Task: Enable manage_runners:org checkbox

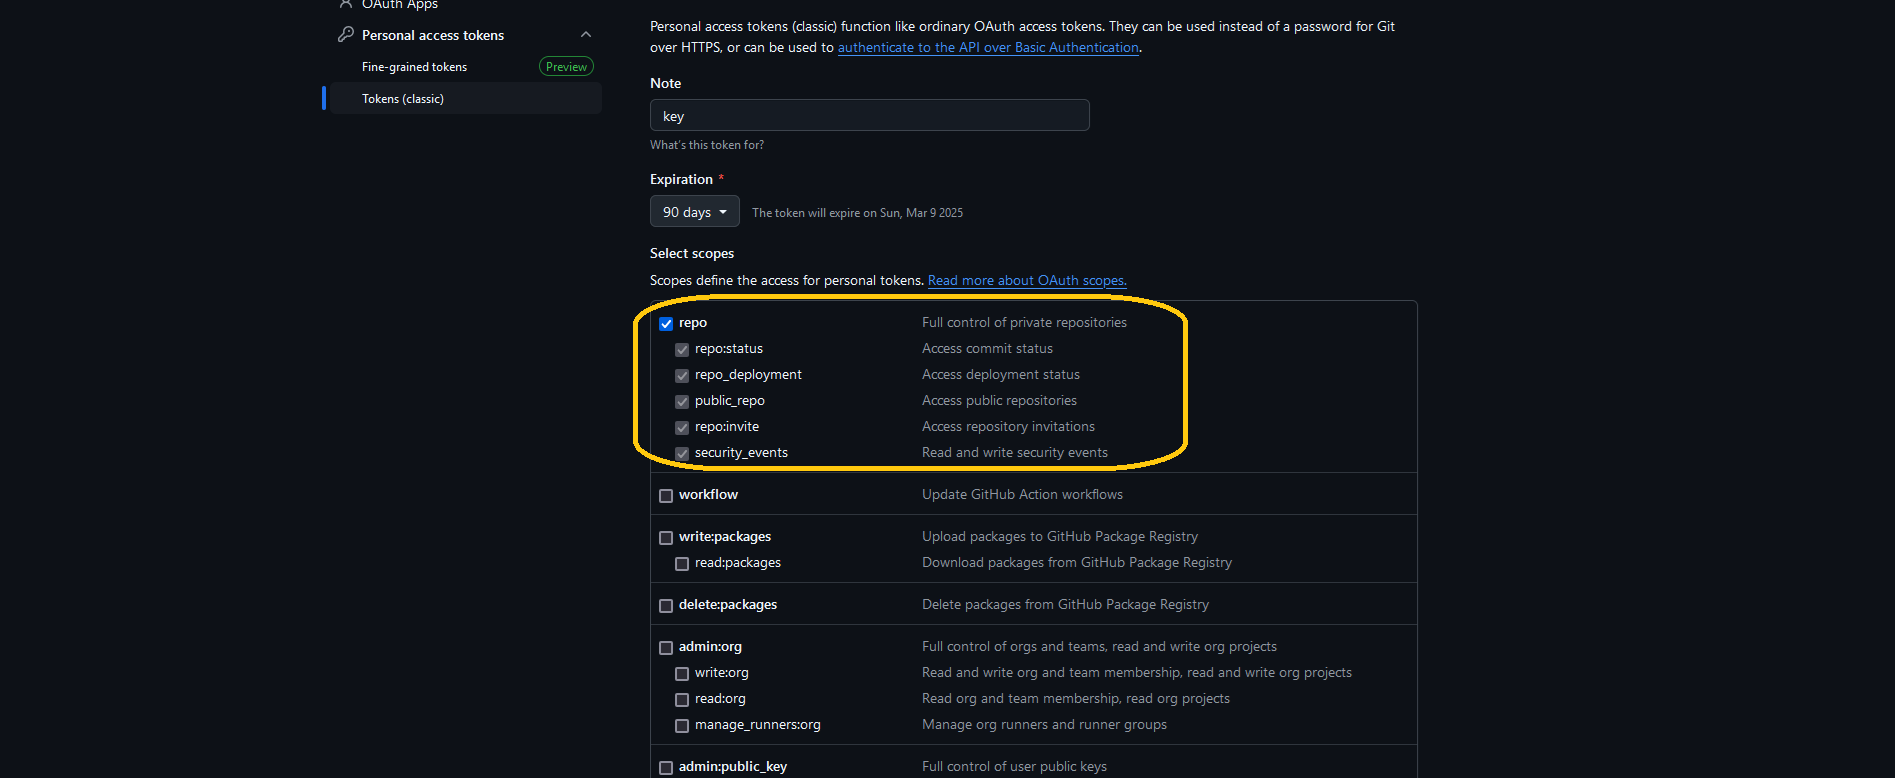Action: click(682, 726)
